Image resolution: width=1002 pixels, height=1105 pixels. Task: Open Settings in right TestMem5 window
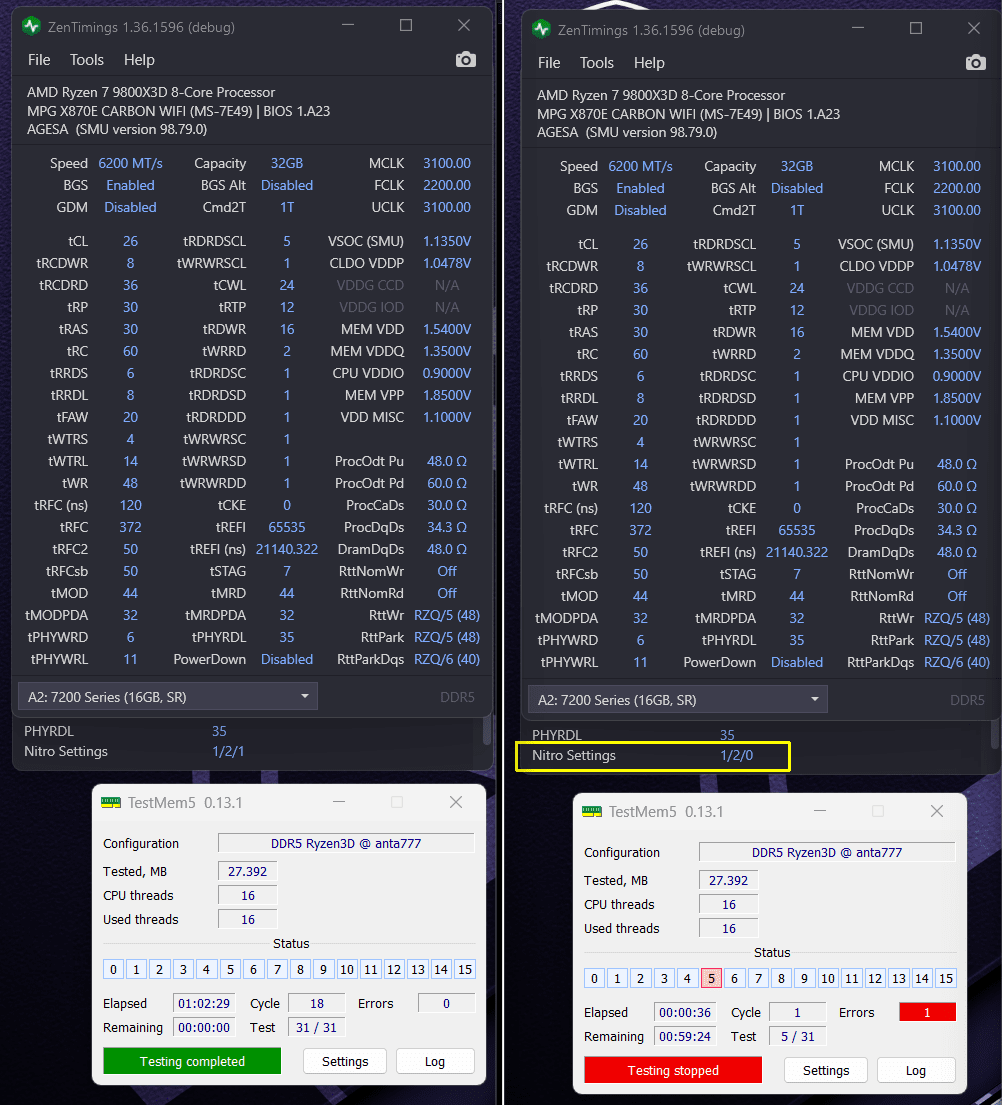pos(826,1070)
